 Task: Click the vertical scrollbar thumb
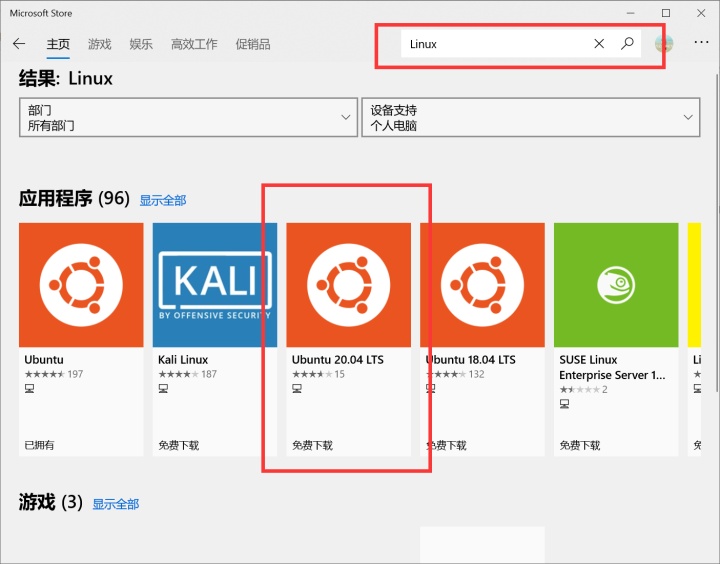click(717, 232)
